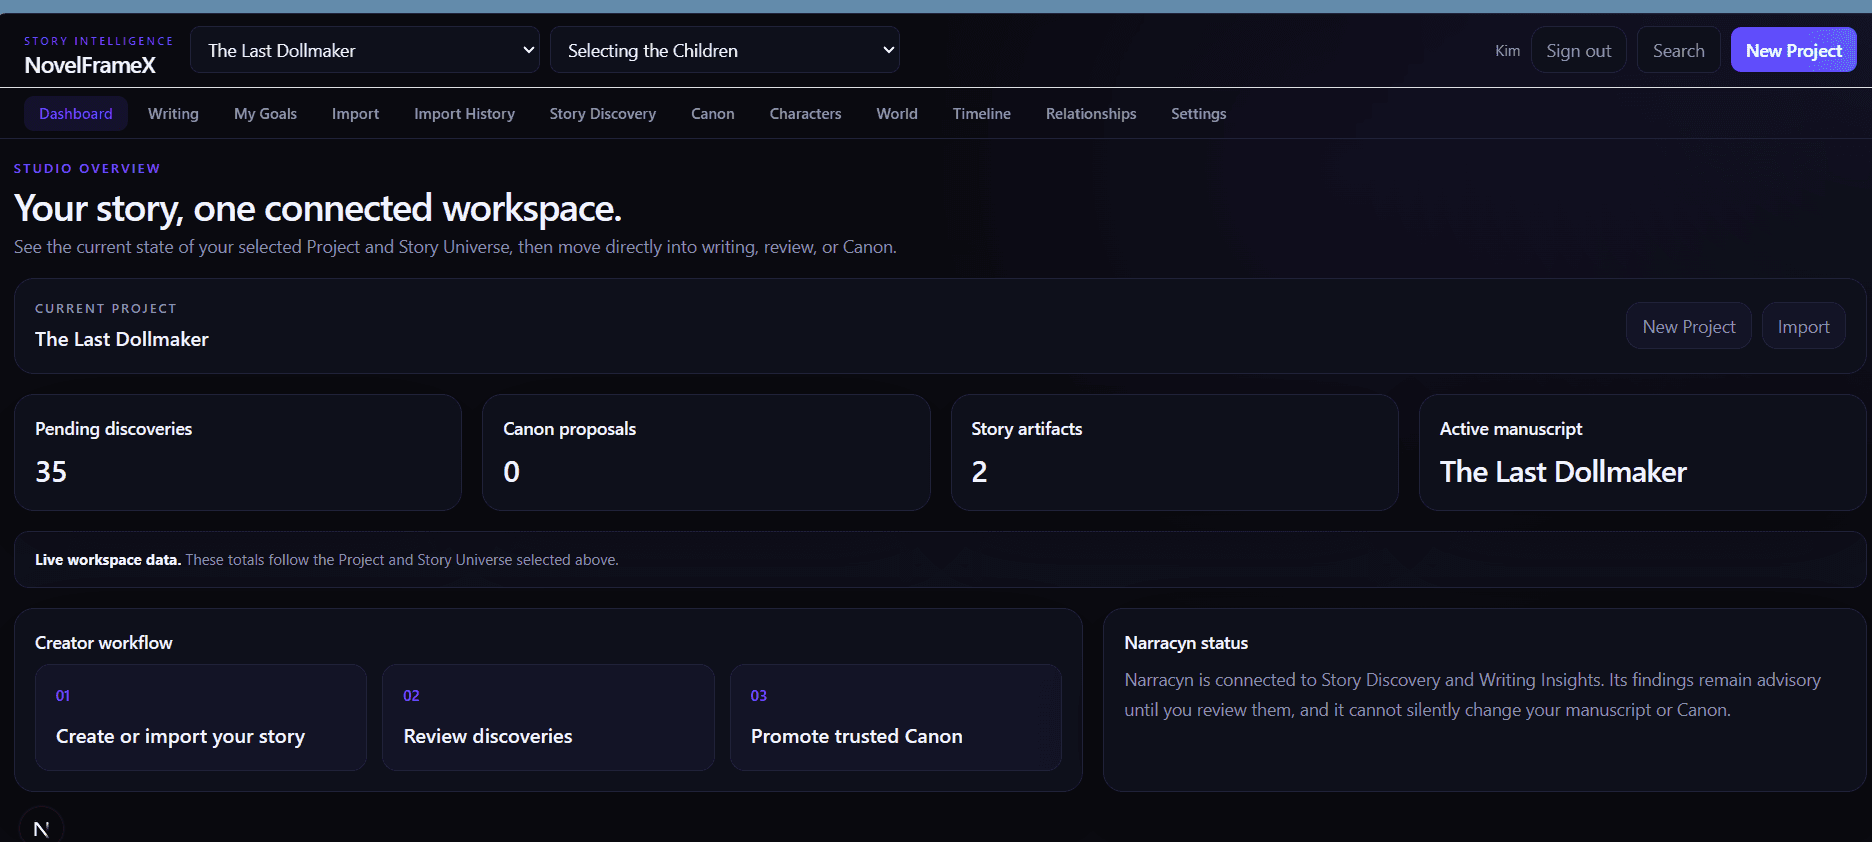This screenshot has width=1872, height=842.
Task: Open the Active manuscript card
Action: tap(1642, 452)
